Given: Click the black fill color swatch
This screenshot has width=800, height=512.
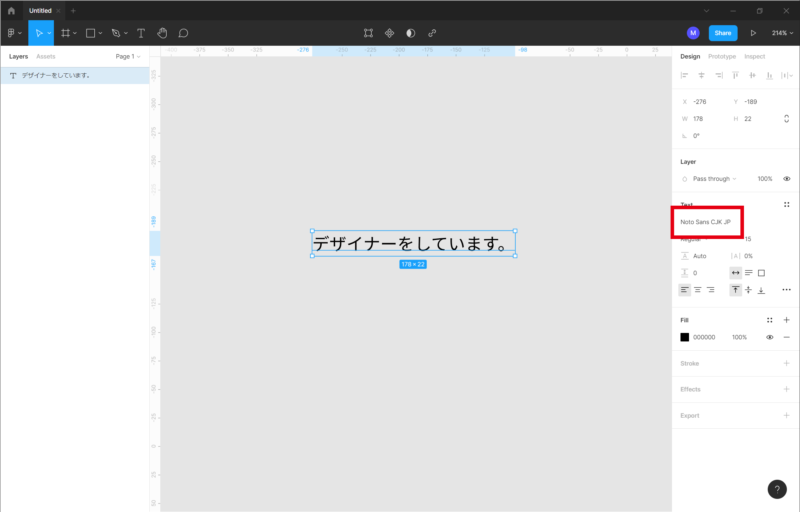Looking at the screenshot, I should (x=685, y=337).
